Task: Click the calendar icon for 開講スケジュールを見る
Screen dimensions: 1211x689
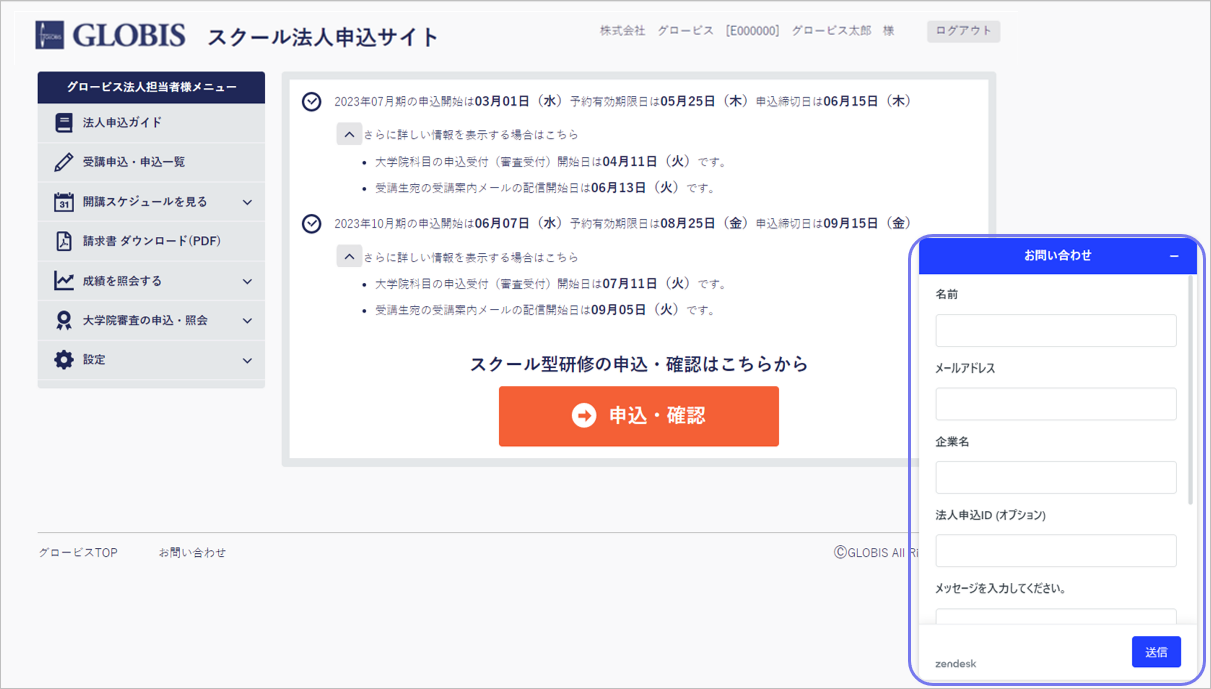Action: [64, 202]
